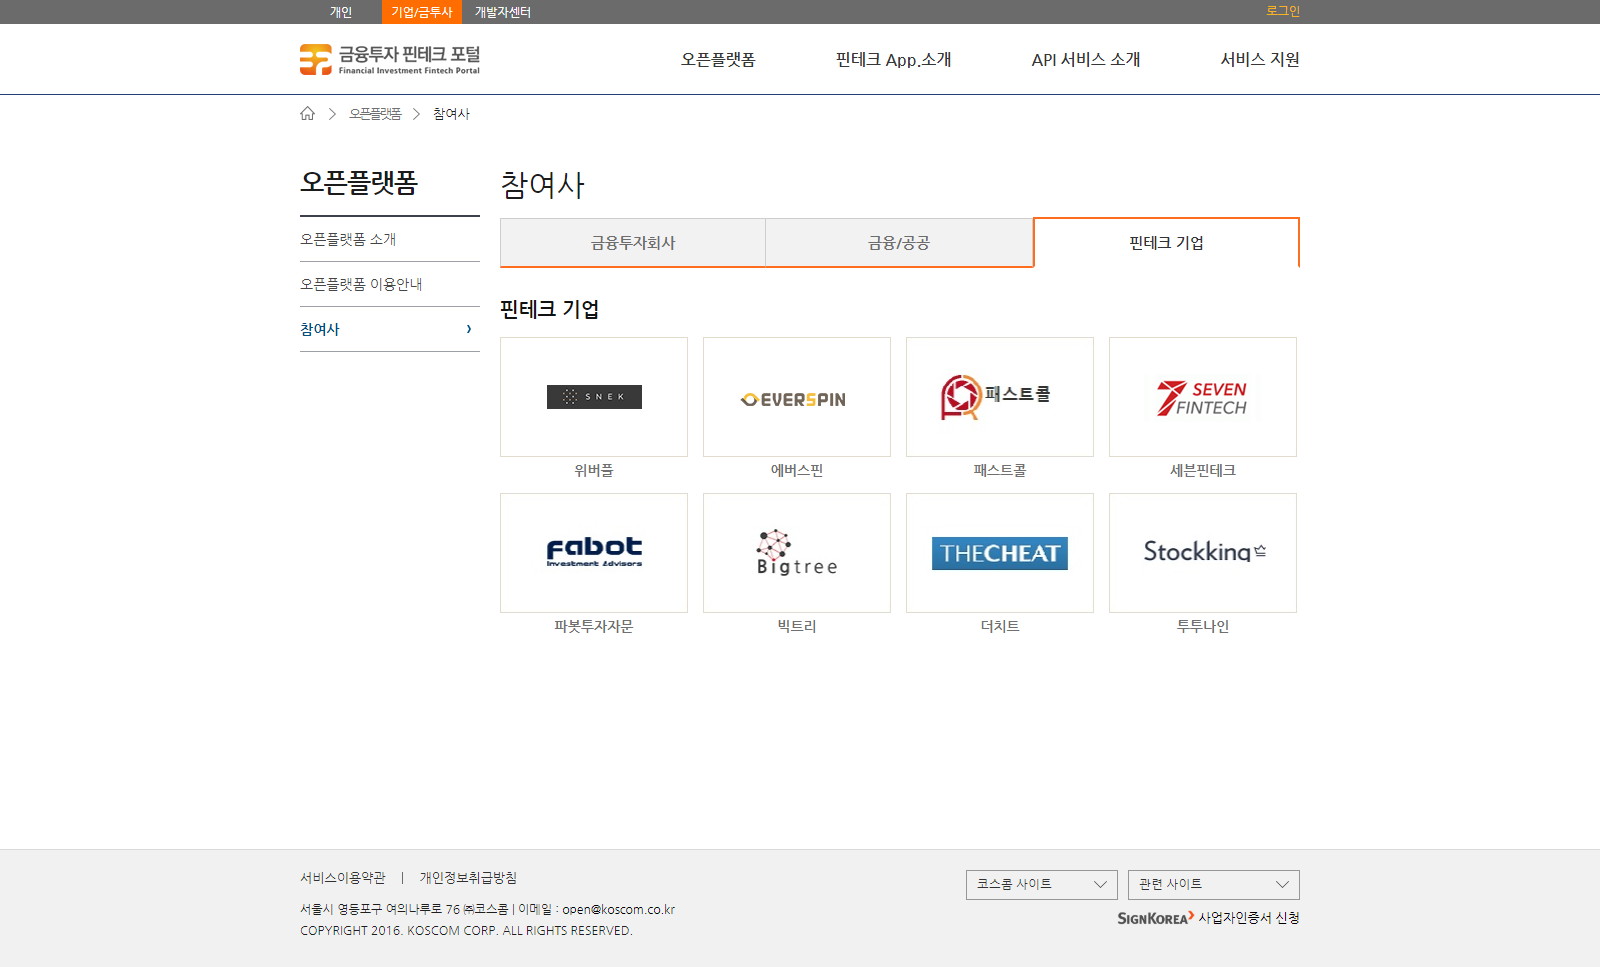Click the Financial Investment Fintech Portal logo
The image size is (1600, 967).
[x=390, y=60]
